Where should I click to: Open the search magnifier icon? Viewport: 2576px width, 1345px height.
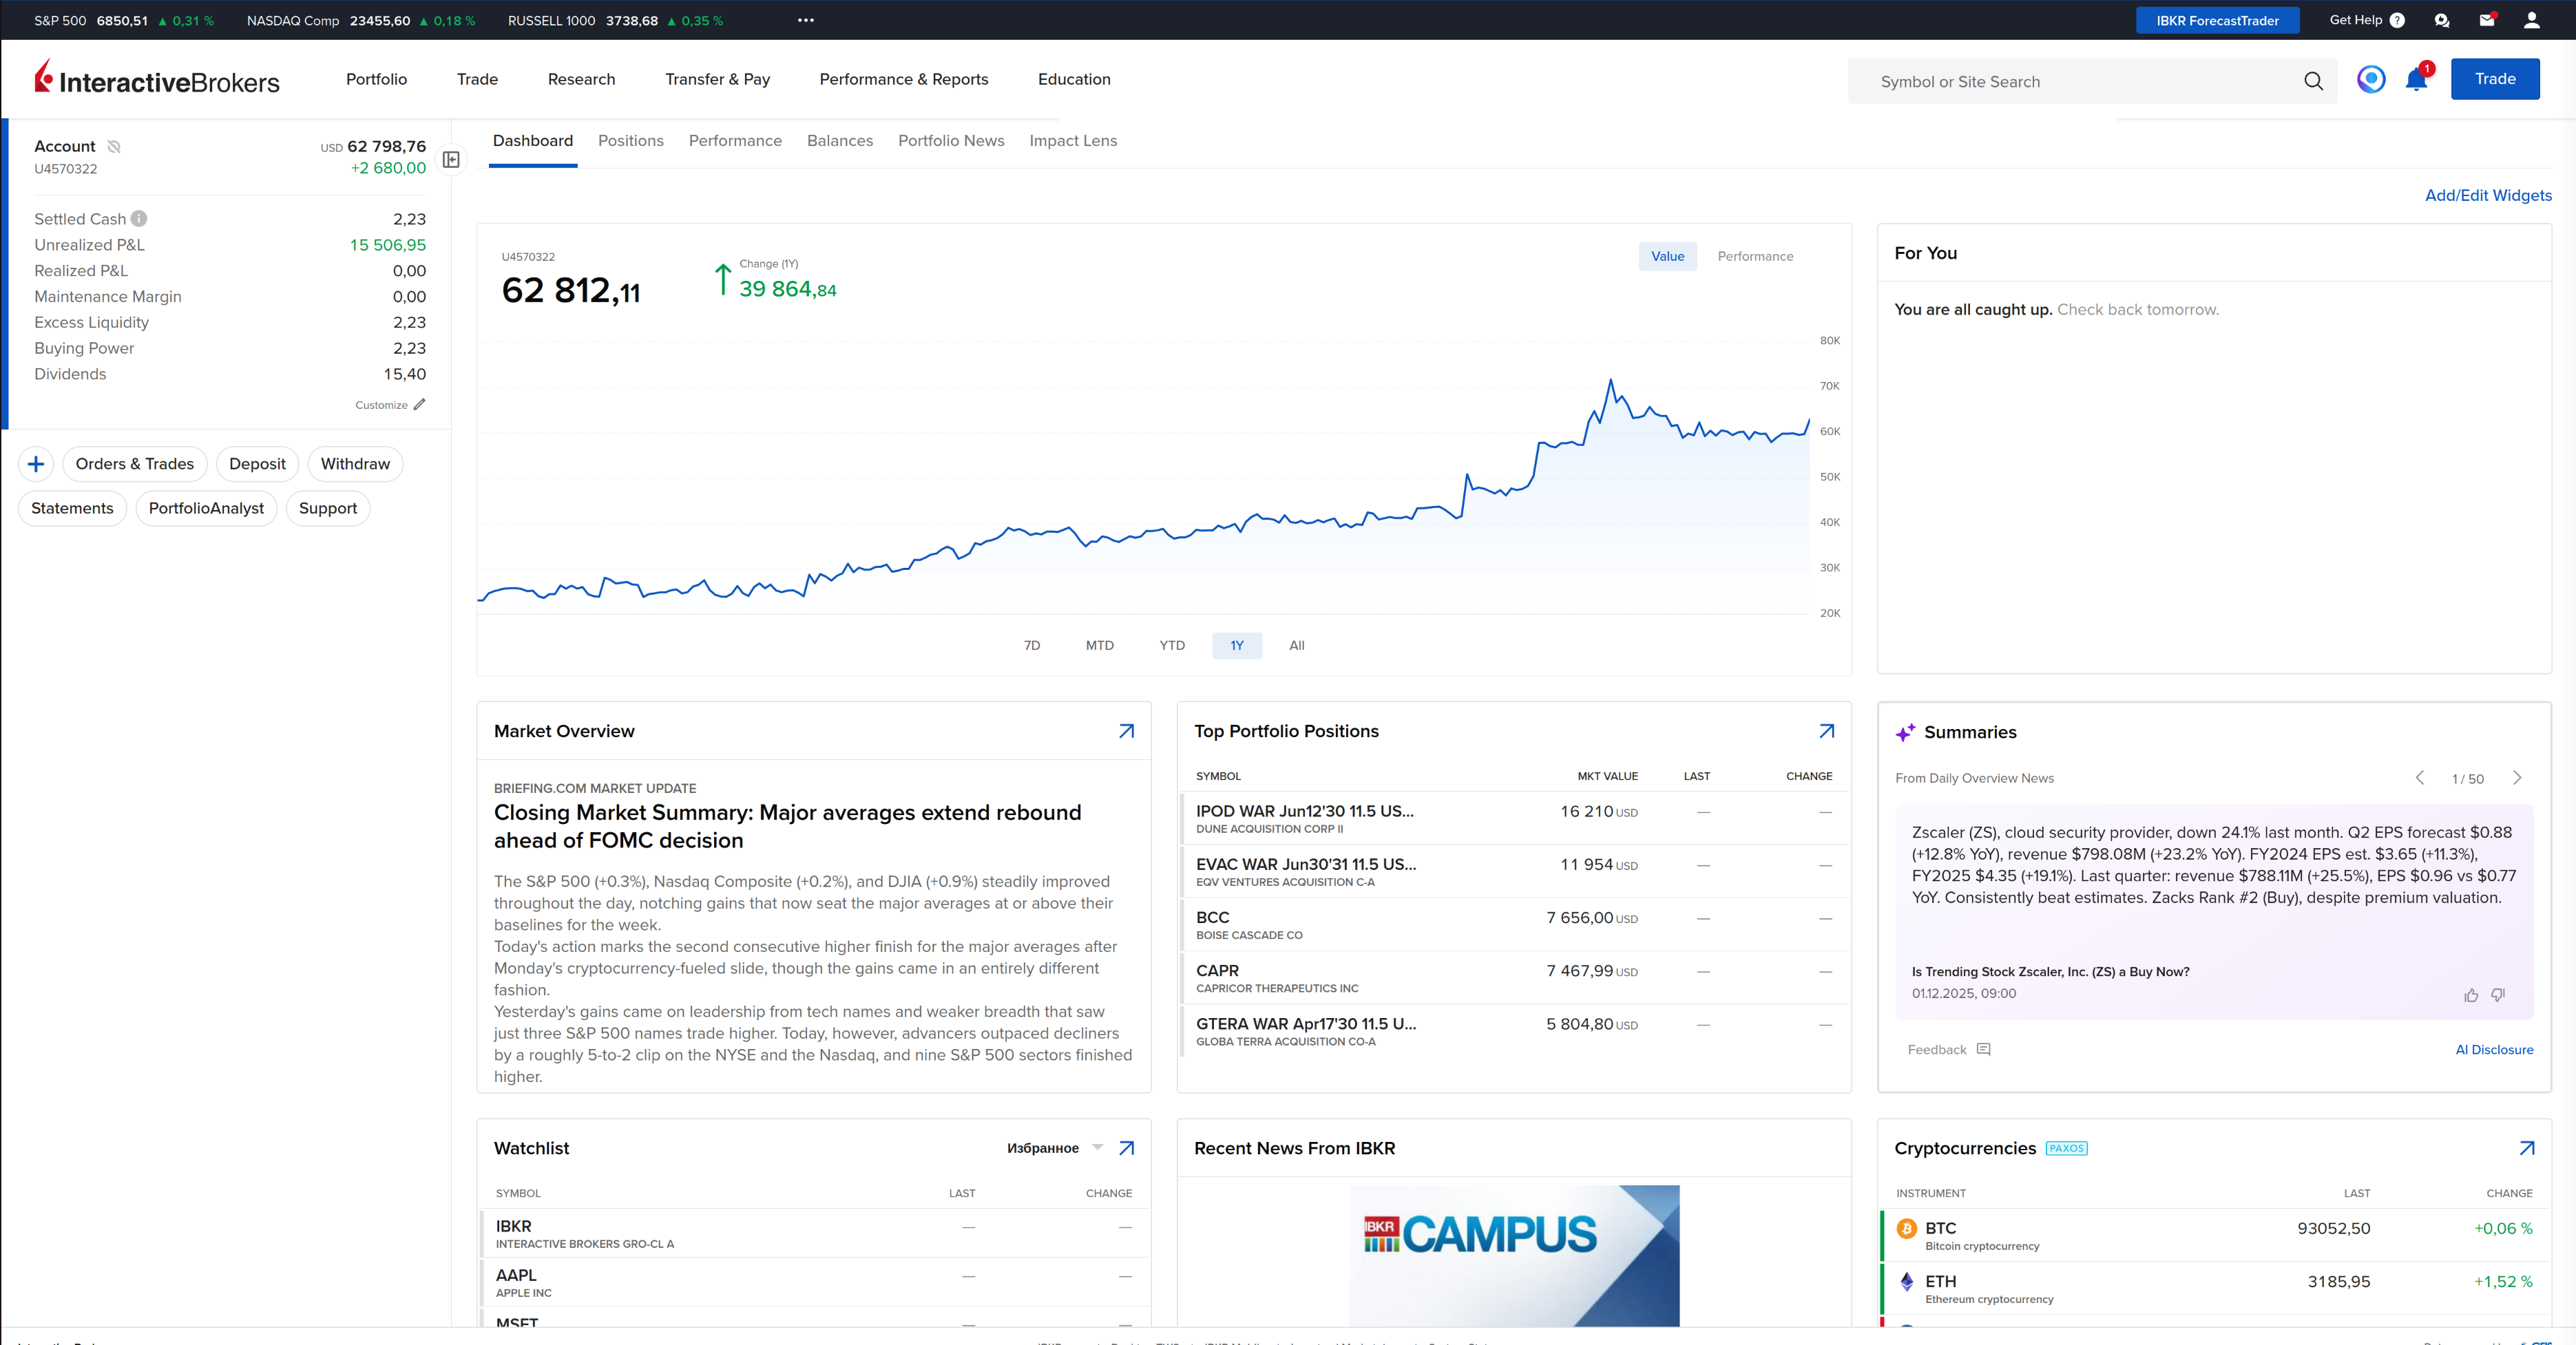tap(2313, 81)
